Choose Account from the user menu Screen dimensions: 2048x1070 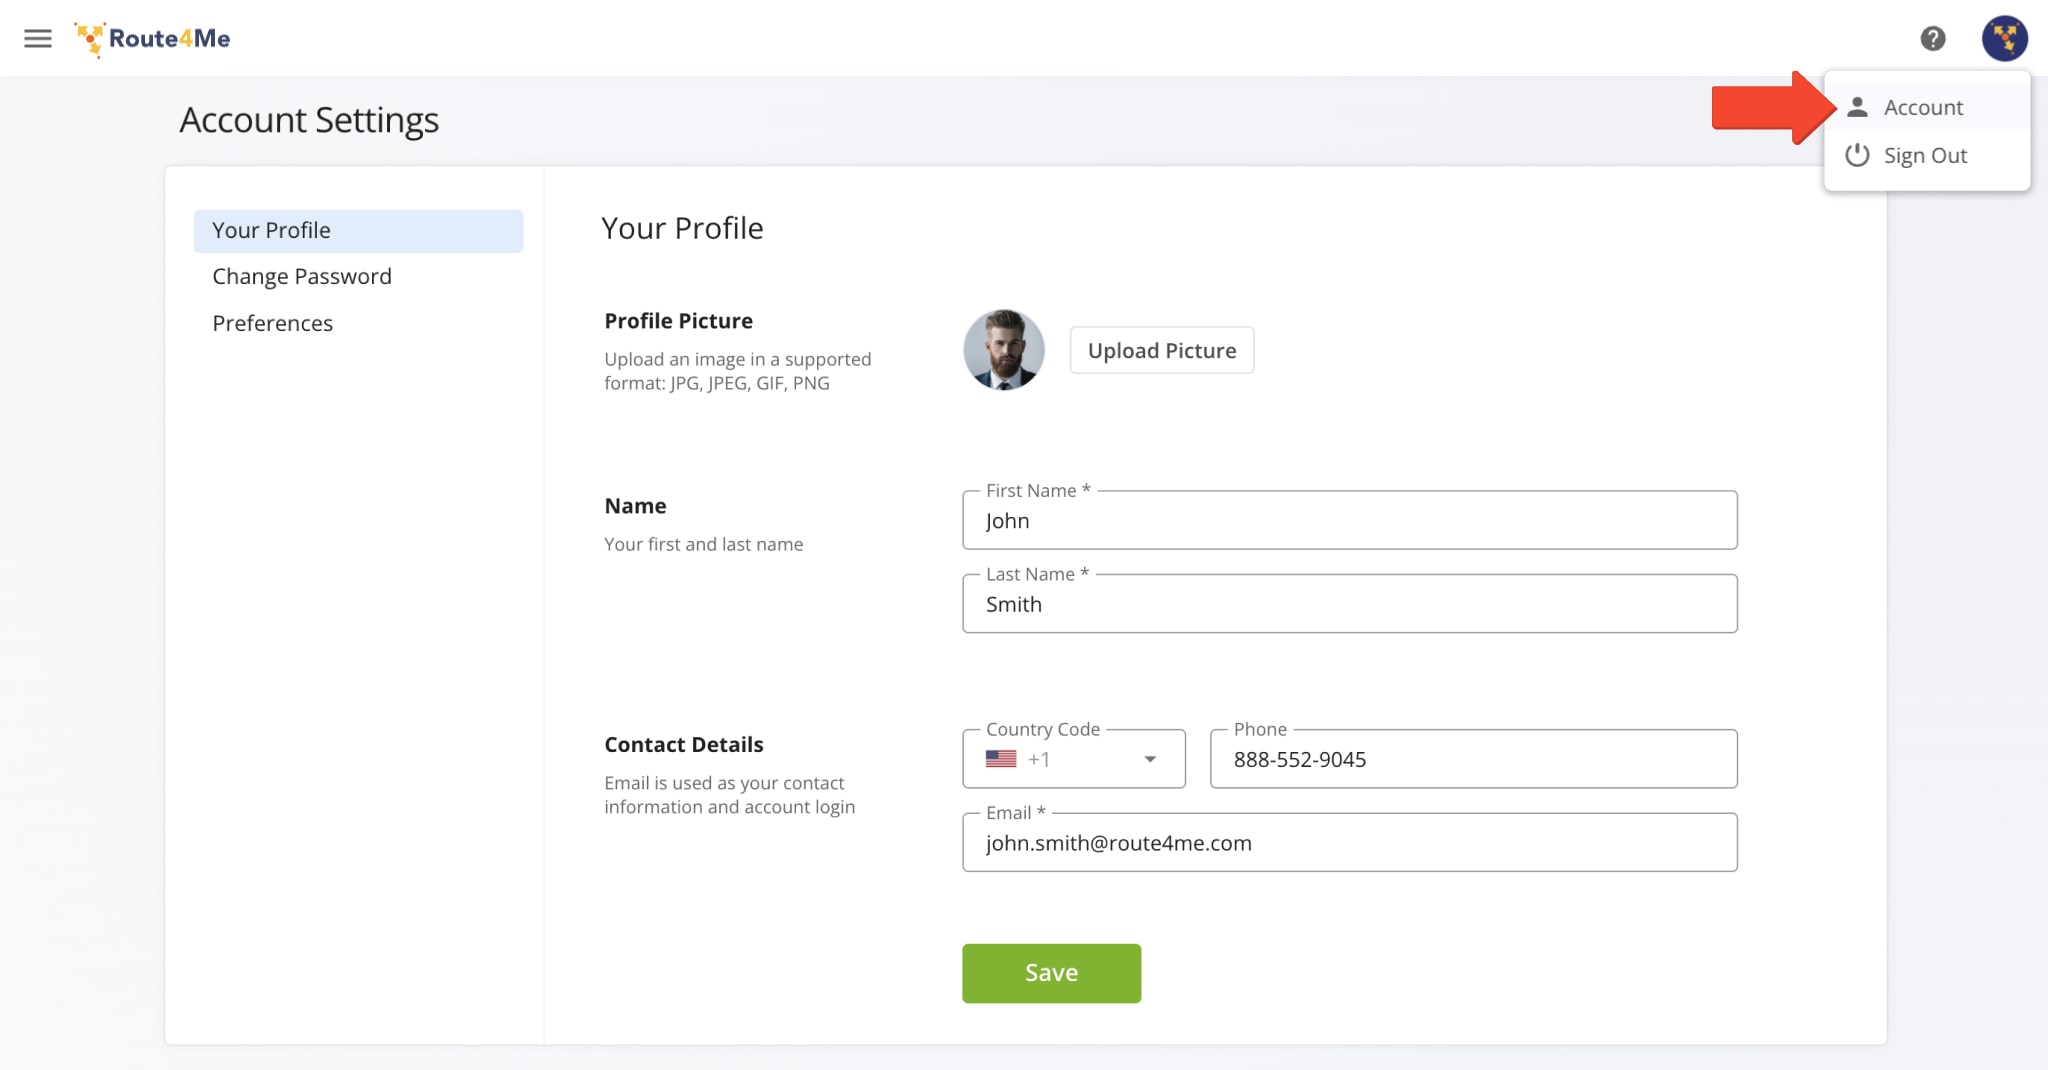coord(1922,106)
